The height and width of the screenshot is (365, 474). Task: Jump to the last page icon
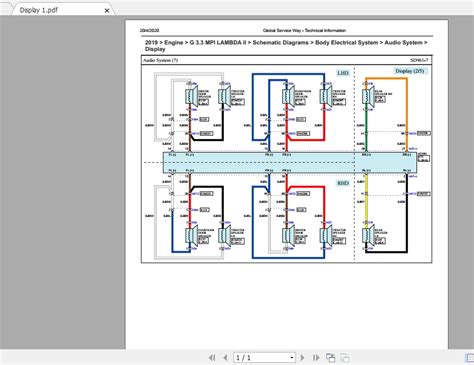click(x=316, y=358)
